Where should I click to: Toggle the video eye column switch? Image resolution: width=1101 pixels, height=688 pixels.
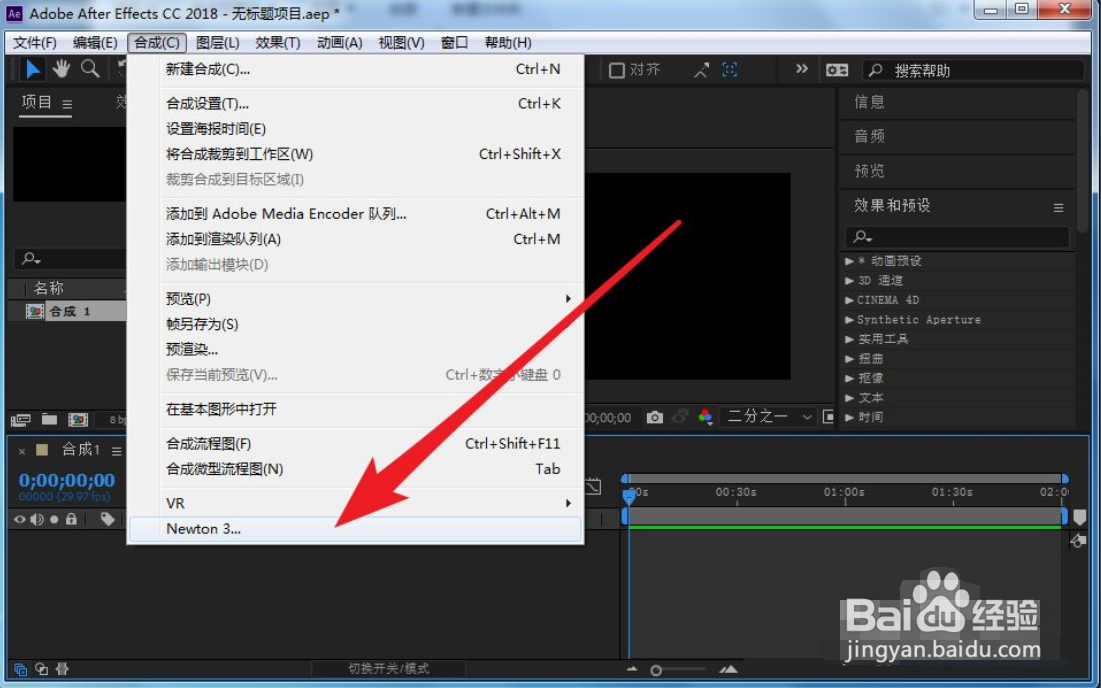click(x=20, y=520)
